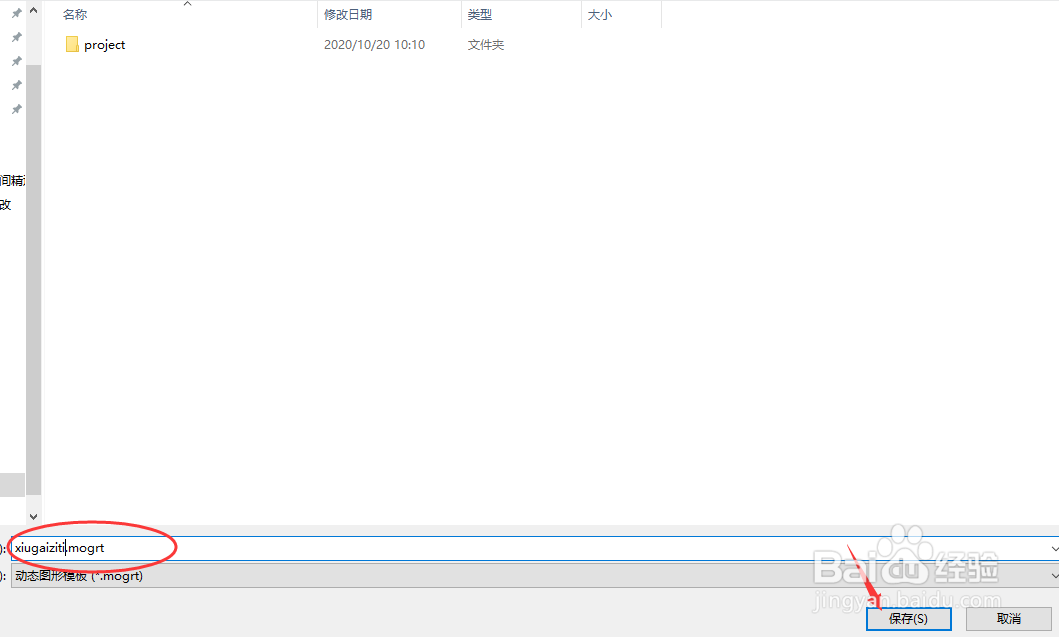Click the third pin icon in the sidebar
Image resolution: width=1059 pixels, height=637 pixels.
point(15,60)
